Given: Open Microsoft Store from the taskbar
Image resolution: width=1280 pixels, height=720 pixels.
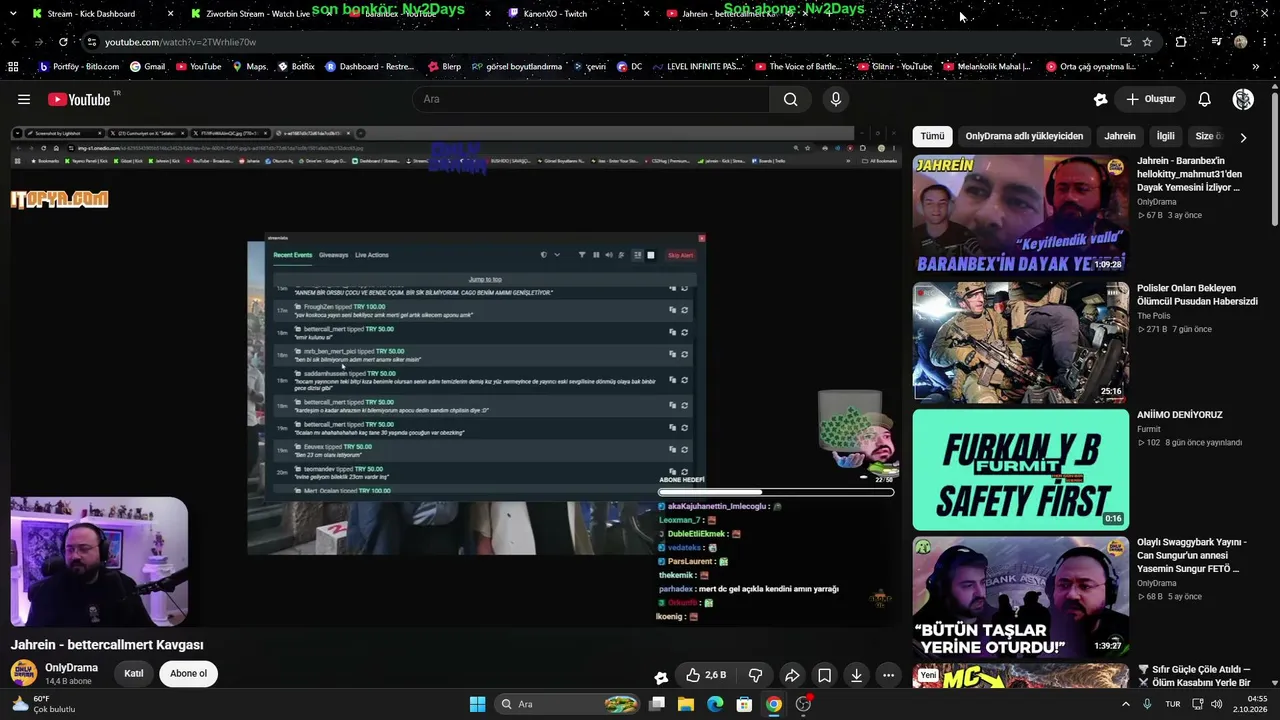Looking at the screenshot, I should [x=744, y=704].
